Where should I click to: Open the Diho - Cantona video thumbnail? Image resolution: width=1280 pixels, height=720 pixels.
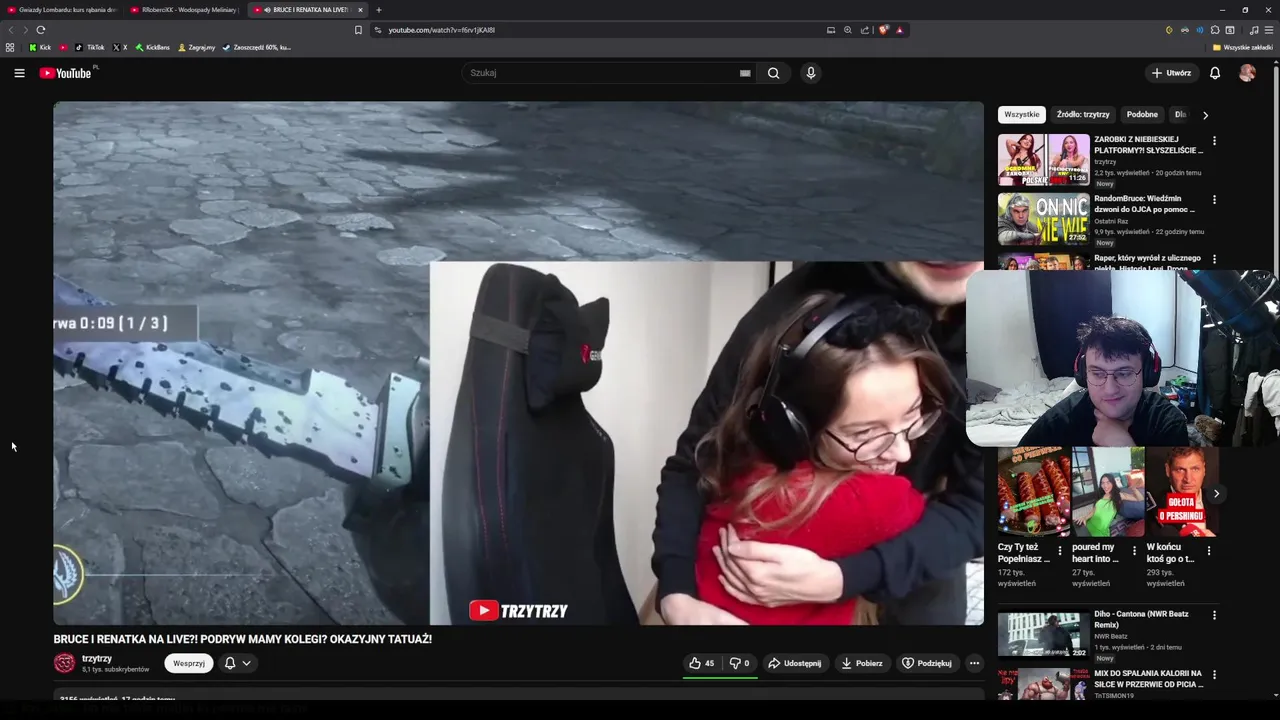tap(1043, 634)
